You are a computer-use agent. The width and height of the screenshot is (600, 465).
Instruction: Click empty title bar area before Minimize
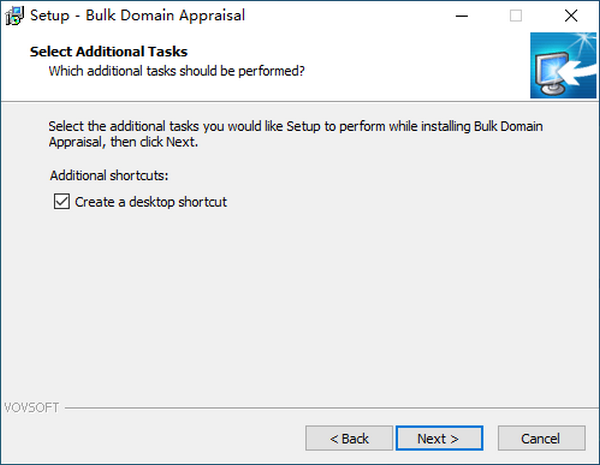coord(350,16)
